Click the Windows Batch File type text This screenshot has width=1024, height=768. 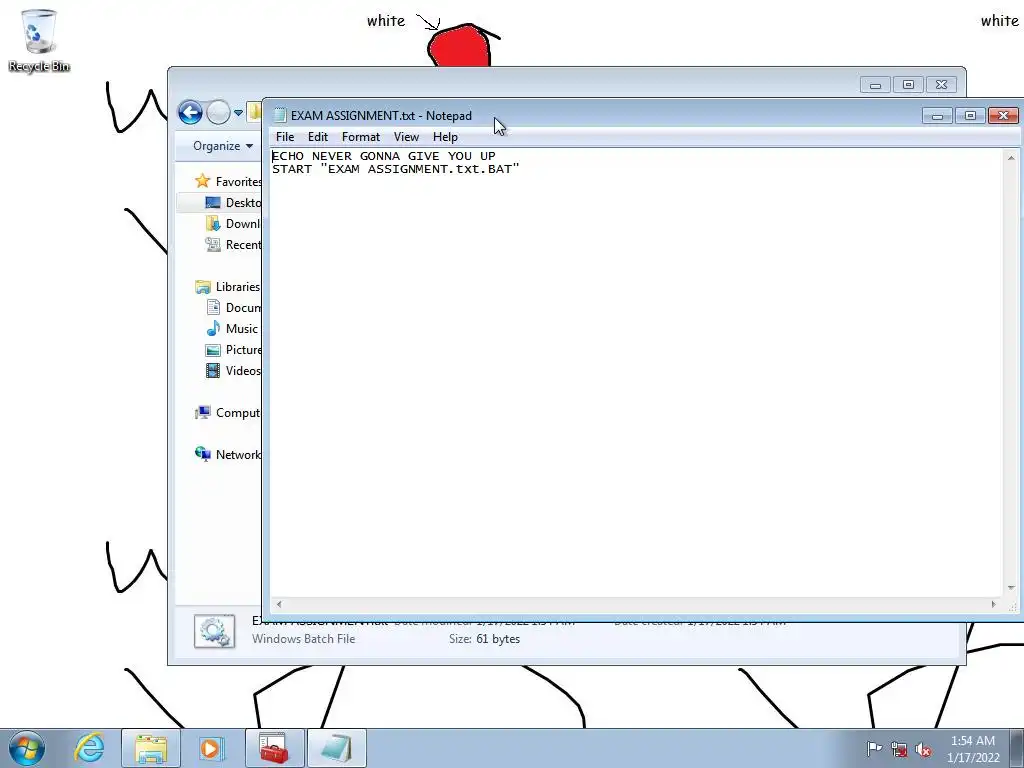tap(304, 639)
